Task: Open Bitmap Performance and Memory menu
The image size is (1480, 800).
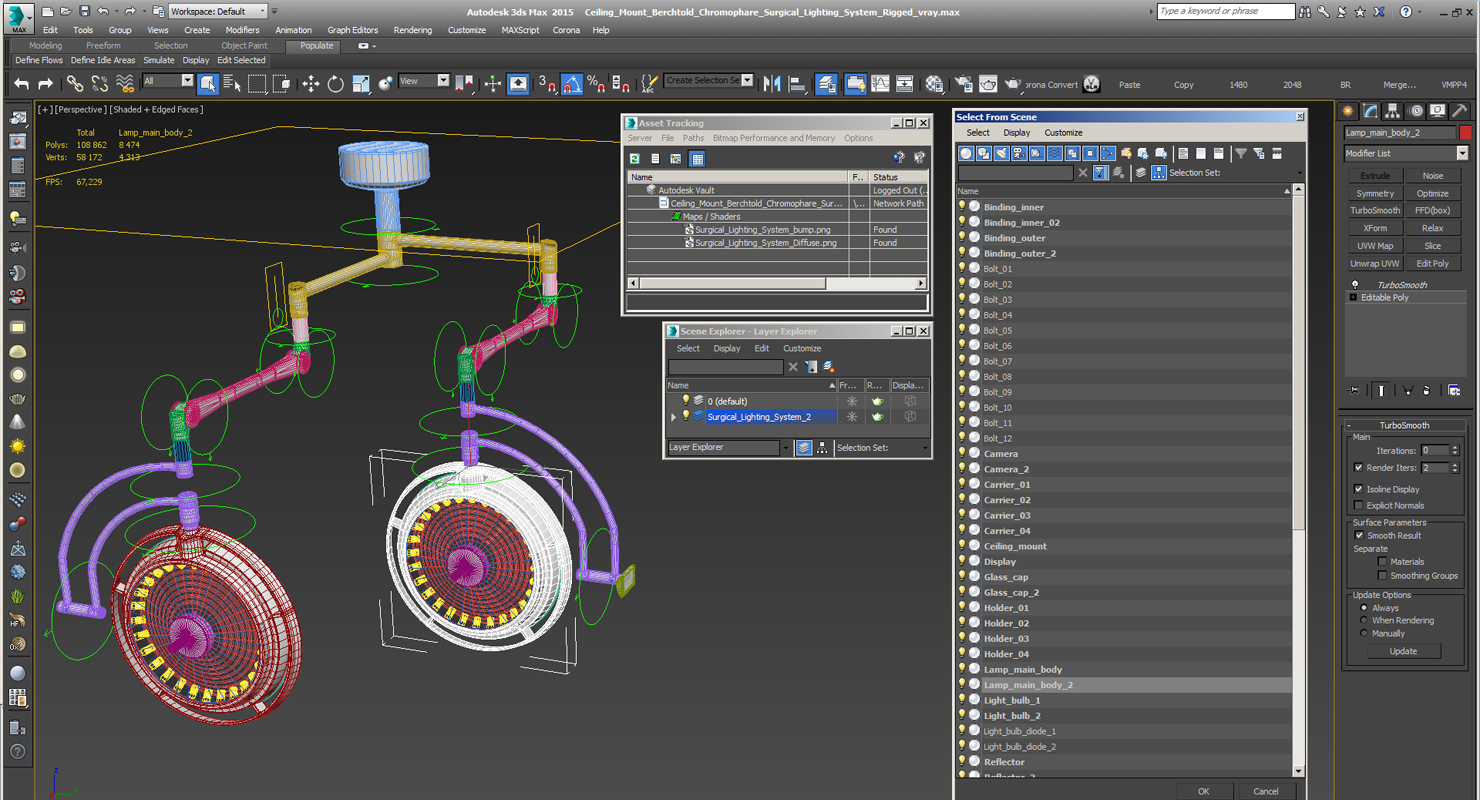Action: (773, 138)
